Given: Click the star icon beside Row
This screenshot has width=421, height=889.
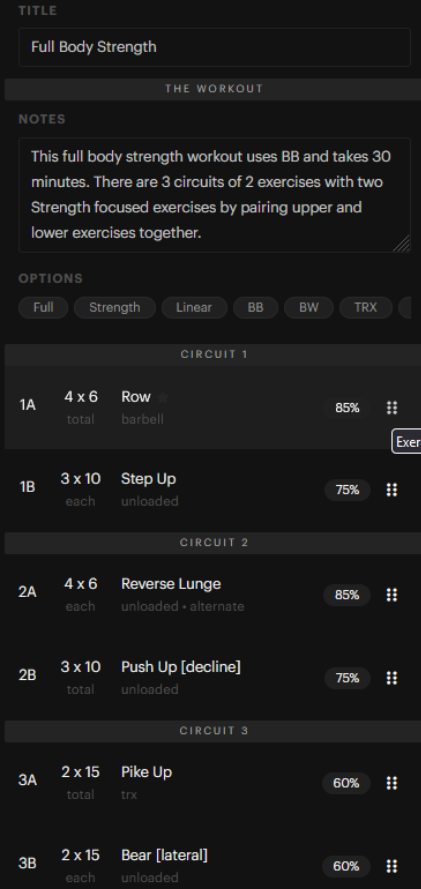Looking at the screenshot, I should 163,397.
